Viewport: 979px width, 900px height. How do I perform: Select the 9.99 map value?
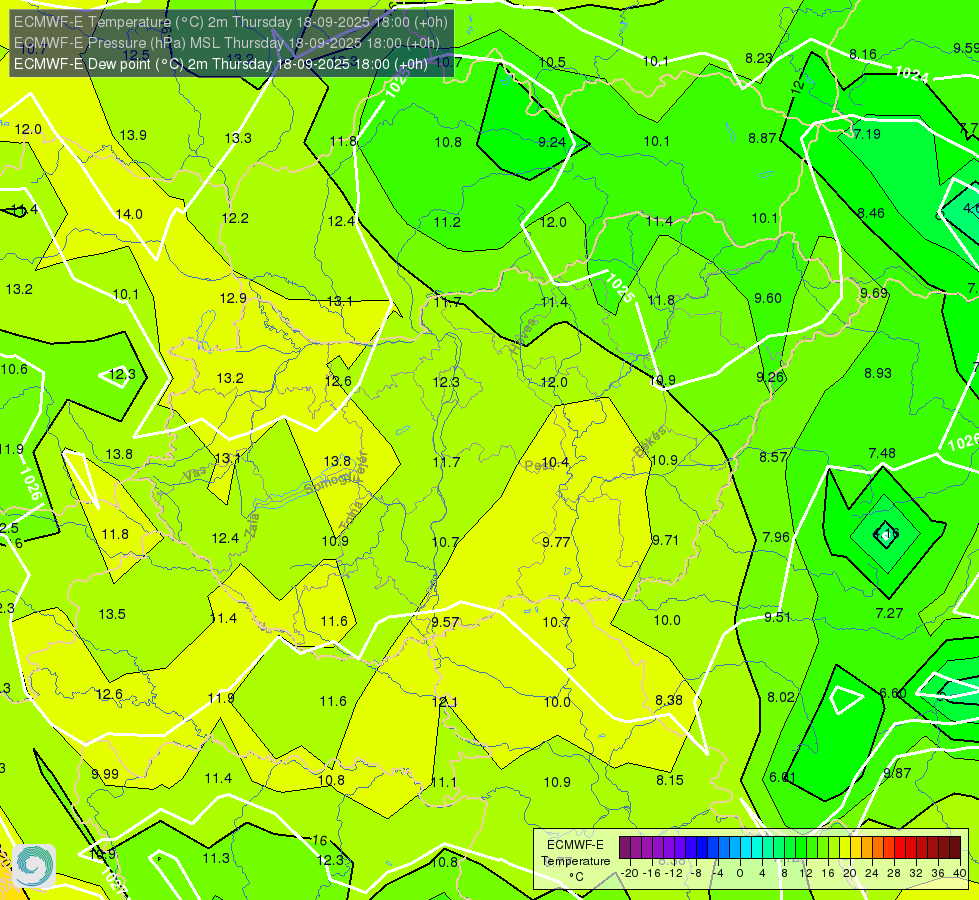point(105,774)
